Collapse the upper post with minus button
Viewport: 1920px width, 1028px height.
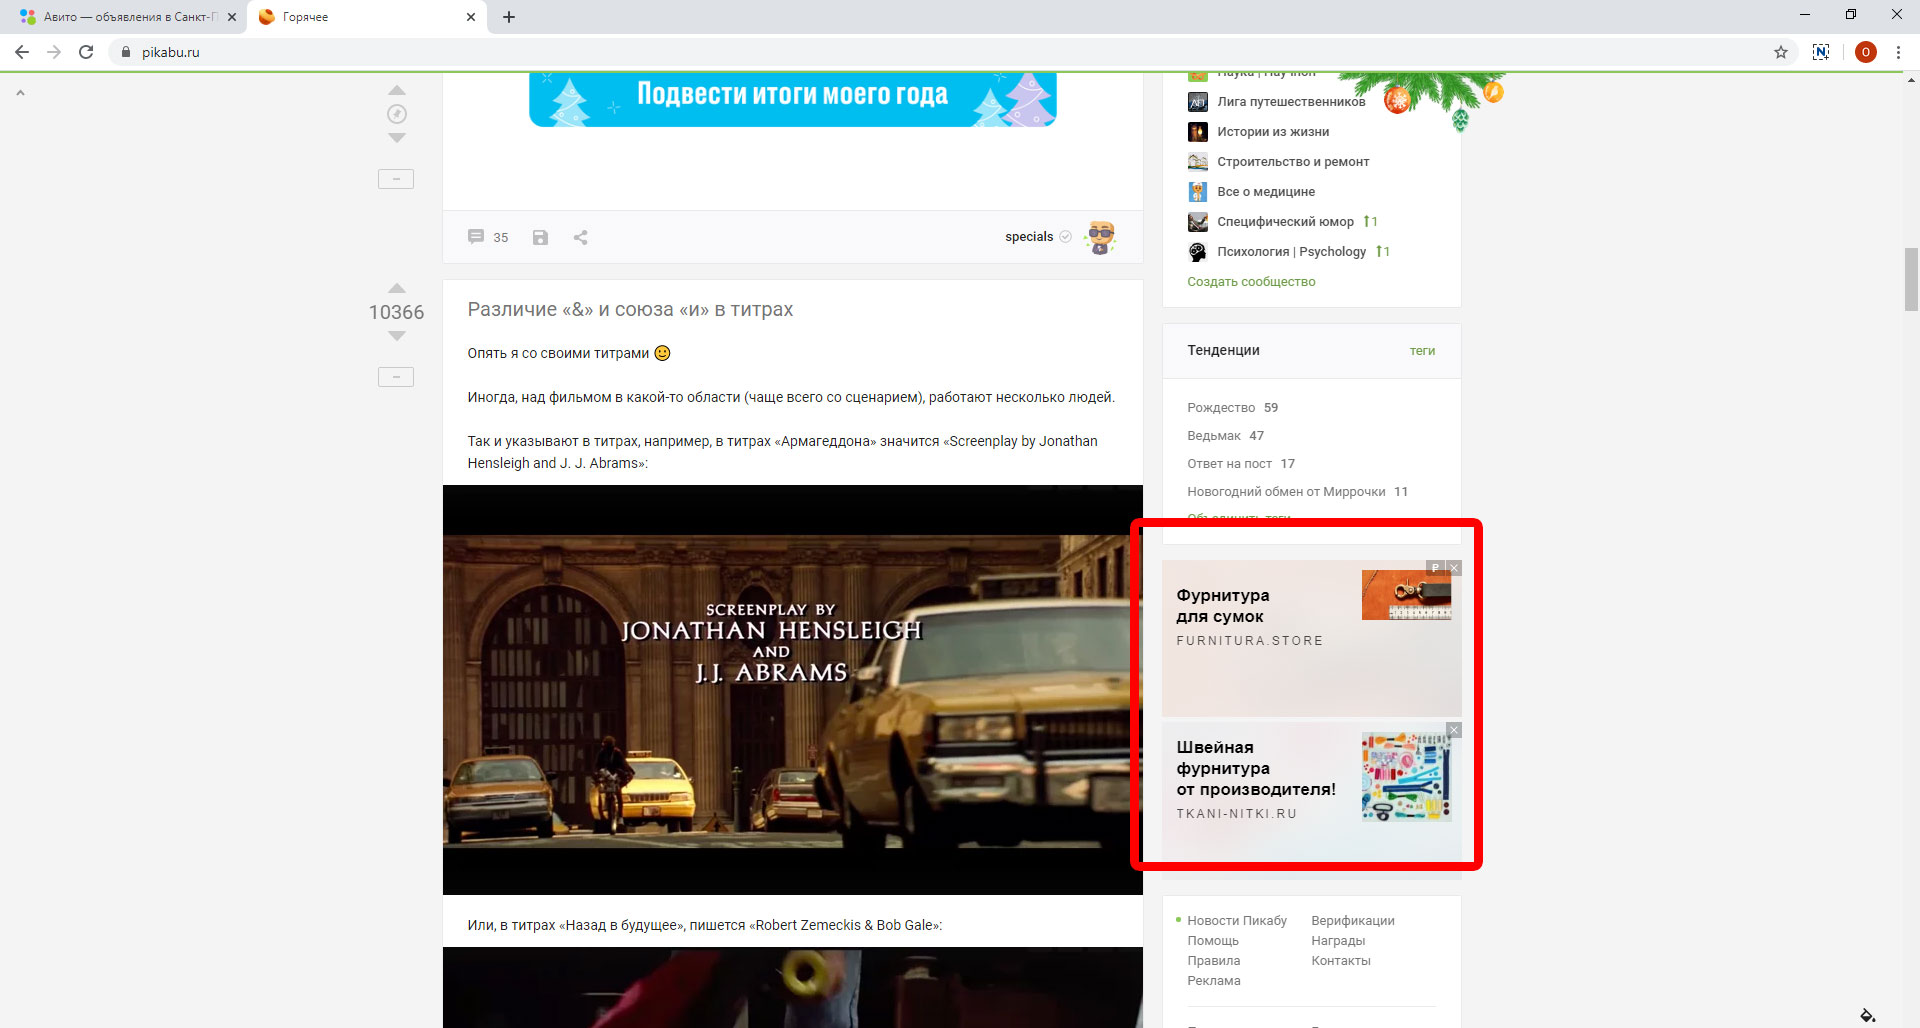pos(396,179)
